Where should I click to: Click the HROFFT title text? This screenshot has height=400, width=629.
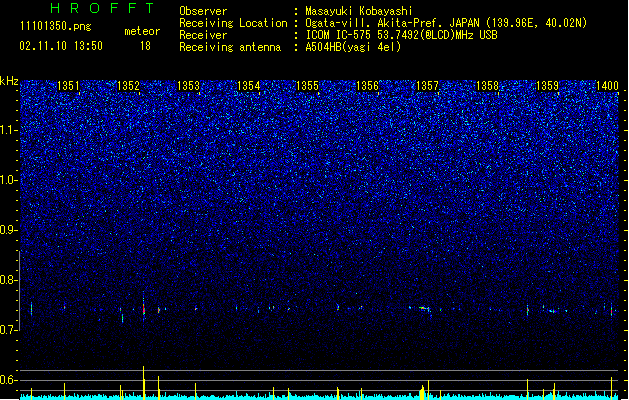point(103,8)
